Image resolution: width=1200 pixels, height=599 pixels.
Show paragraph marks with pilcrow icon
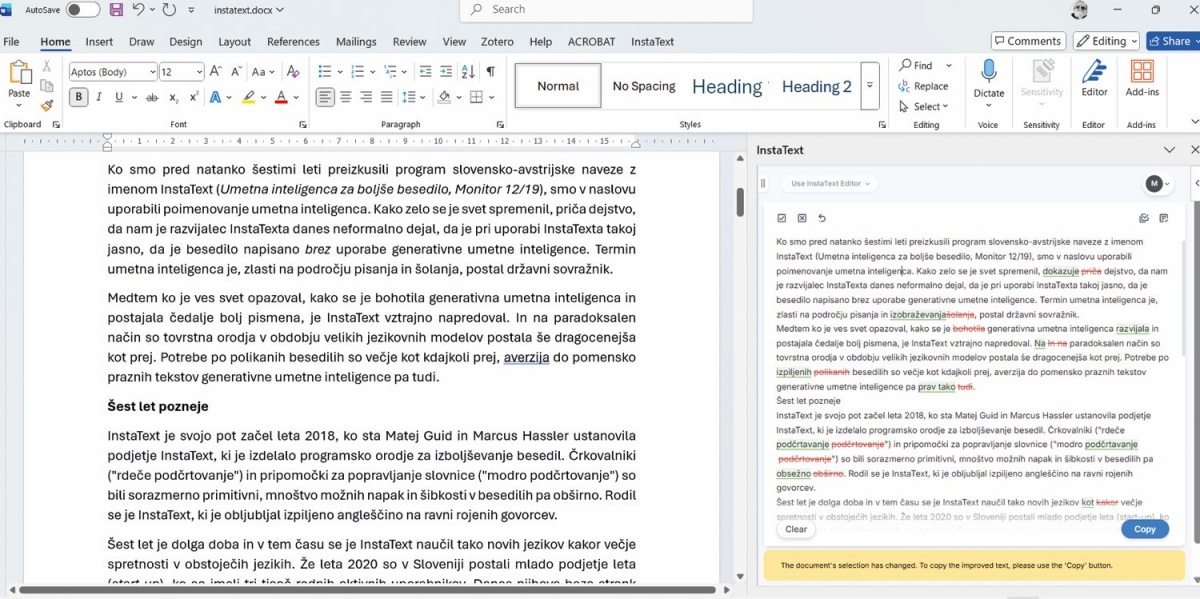490,71
